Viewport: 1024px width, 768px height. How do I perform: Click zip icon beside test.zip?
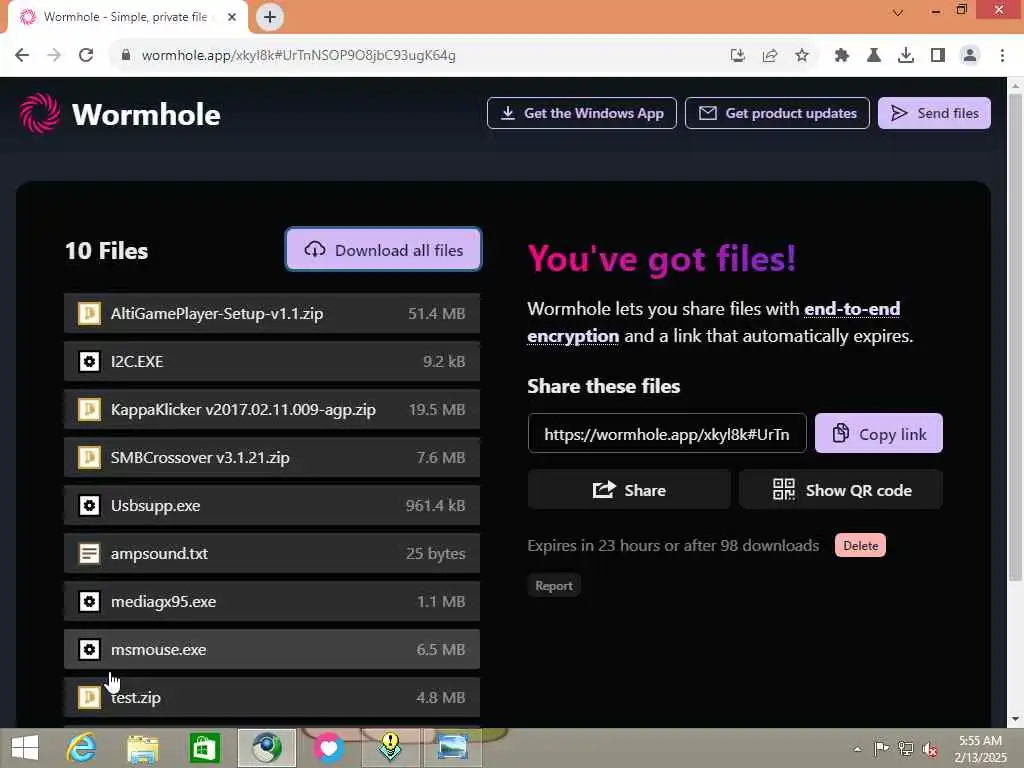click(89, 697)
